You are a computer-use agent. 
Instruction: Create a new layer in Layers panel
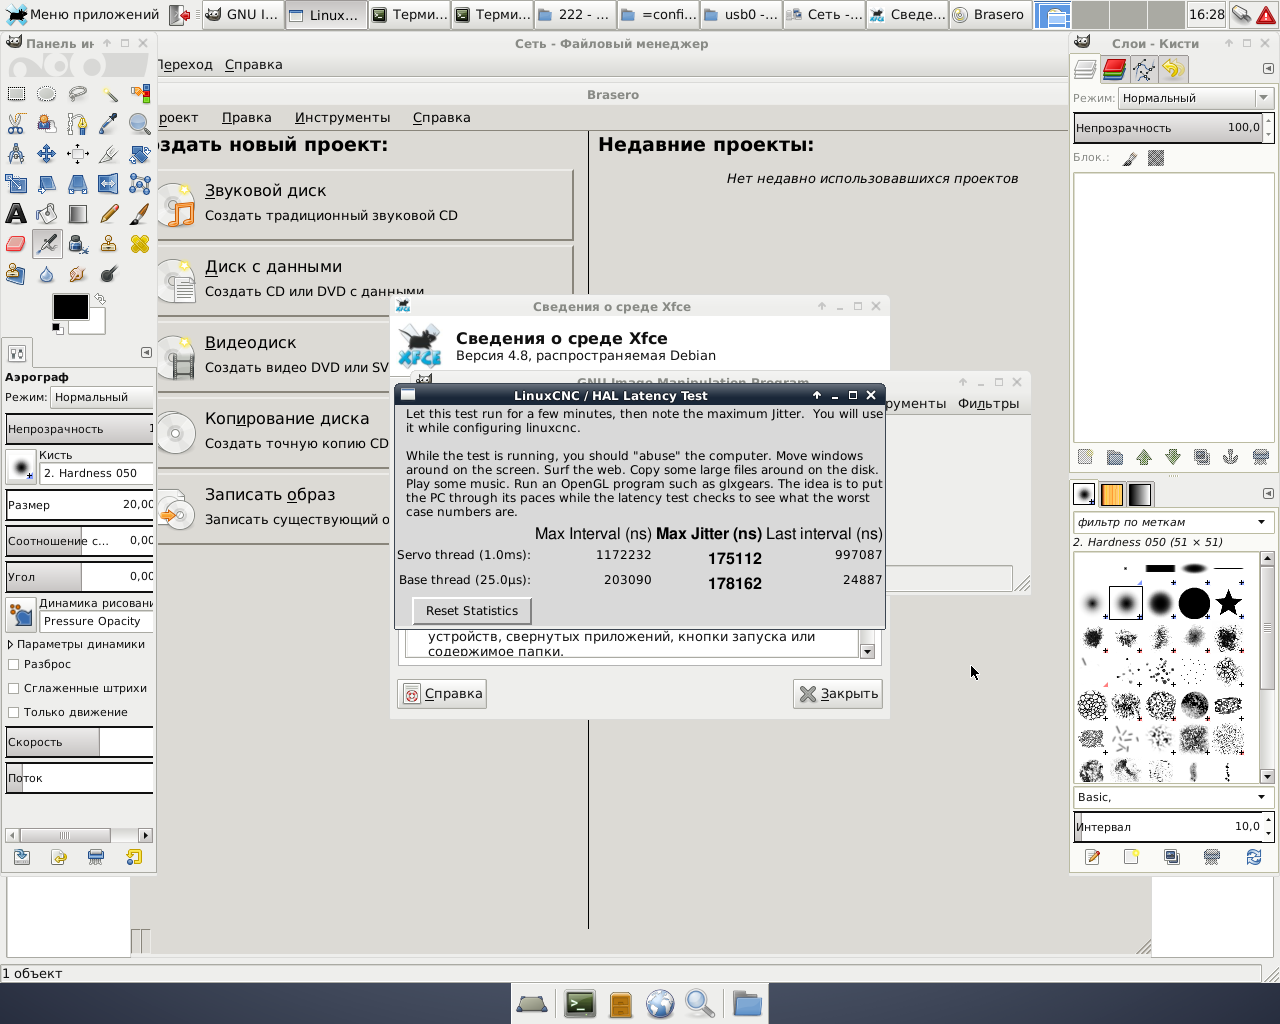(1085, 457)
